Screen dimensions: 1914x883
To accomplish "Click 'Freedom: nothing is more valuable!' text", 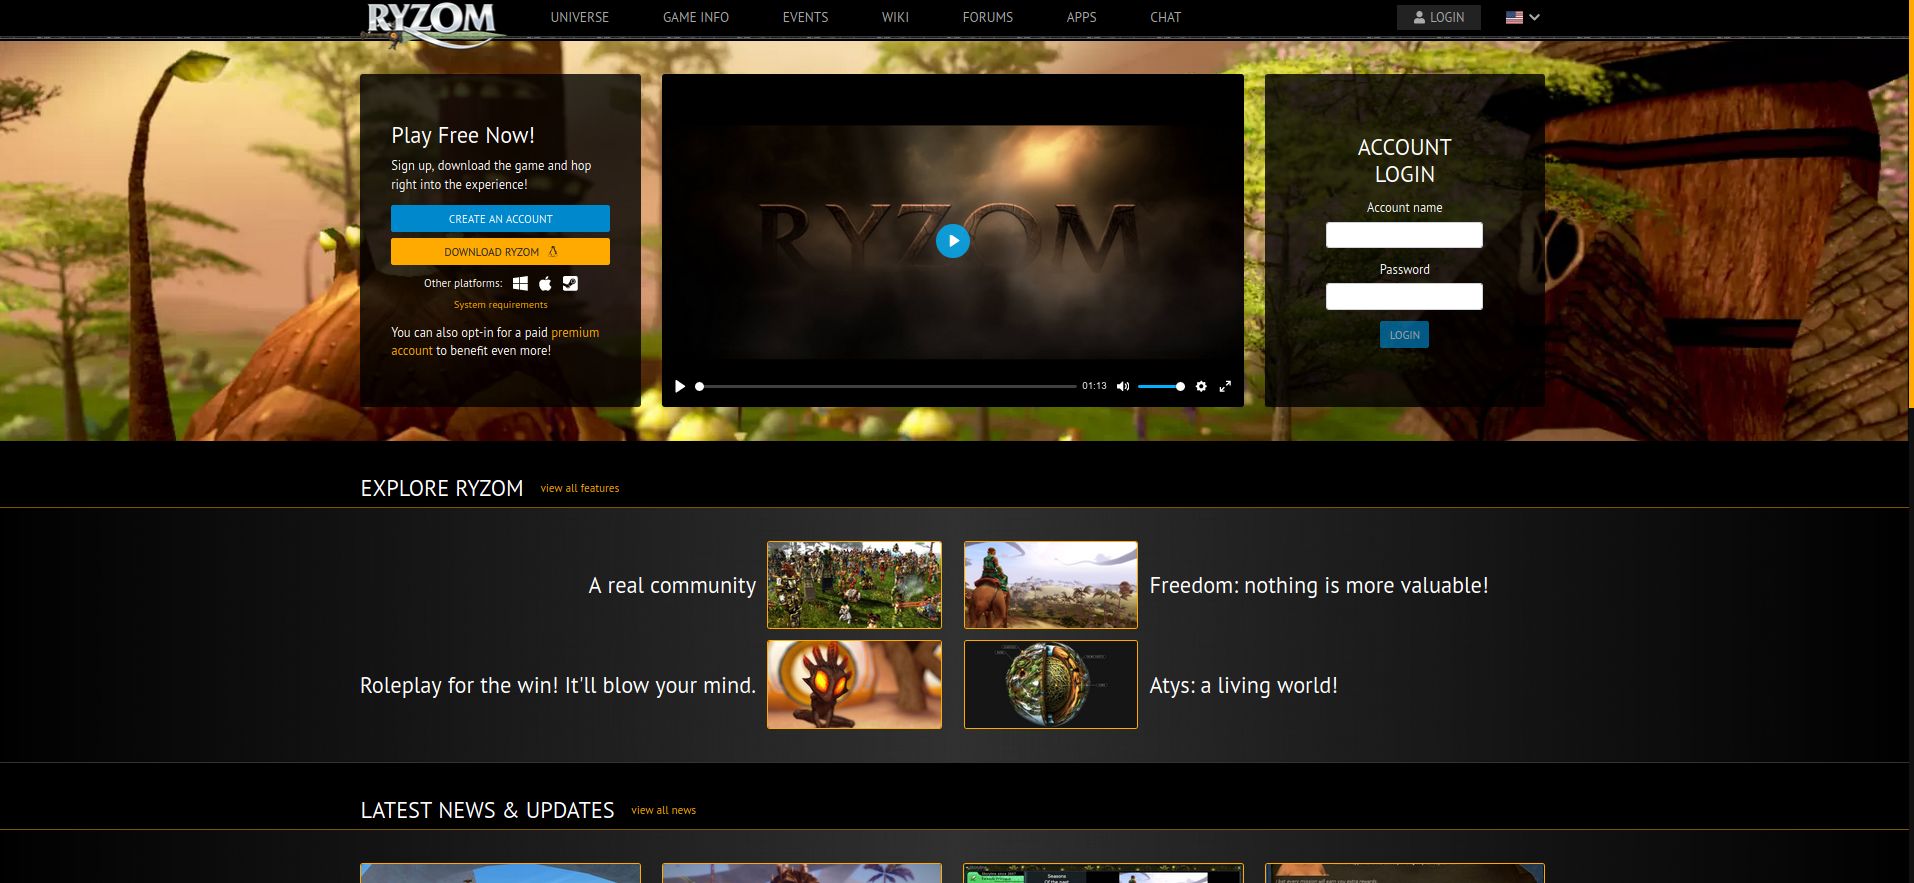I will pos(1319,586).
